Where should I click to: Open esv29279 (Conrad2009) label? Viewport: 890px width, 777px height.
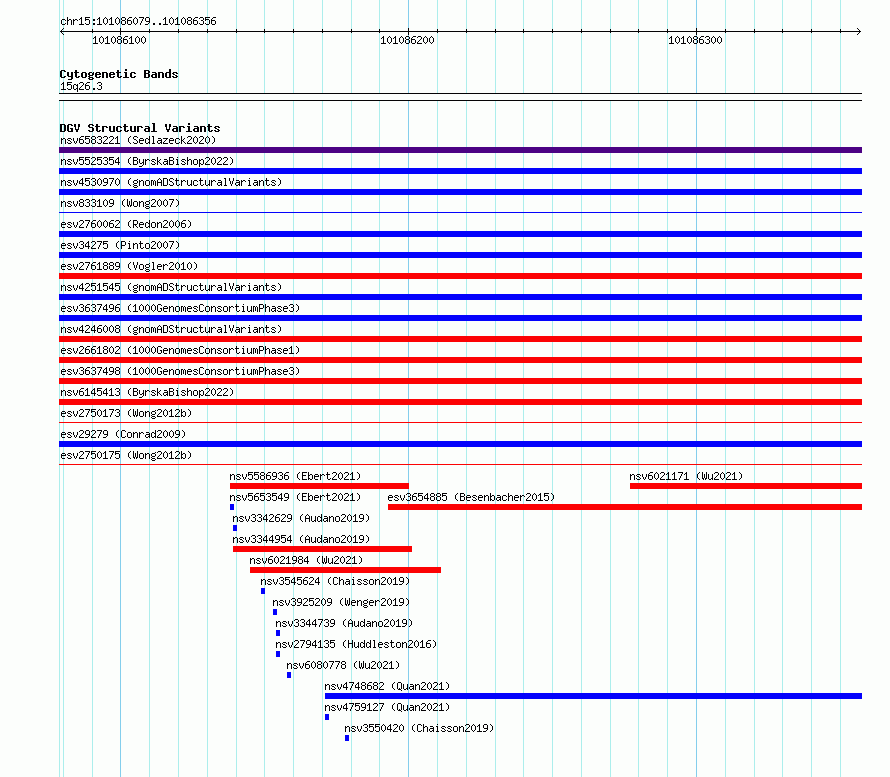[123, 434]
